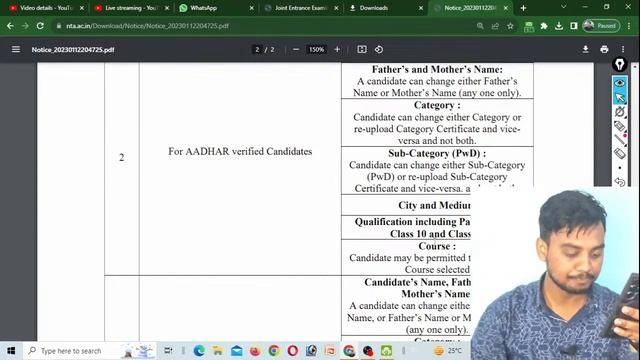640x360 pixels.
Task: Undo last annotation with the arrow icon
Action: [x=620, y=182]
